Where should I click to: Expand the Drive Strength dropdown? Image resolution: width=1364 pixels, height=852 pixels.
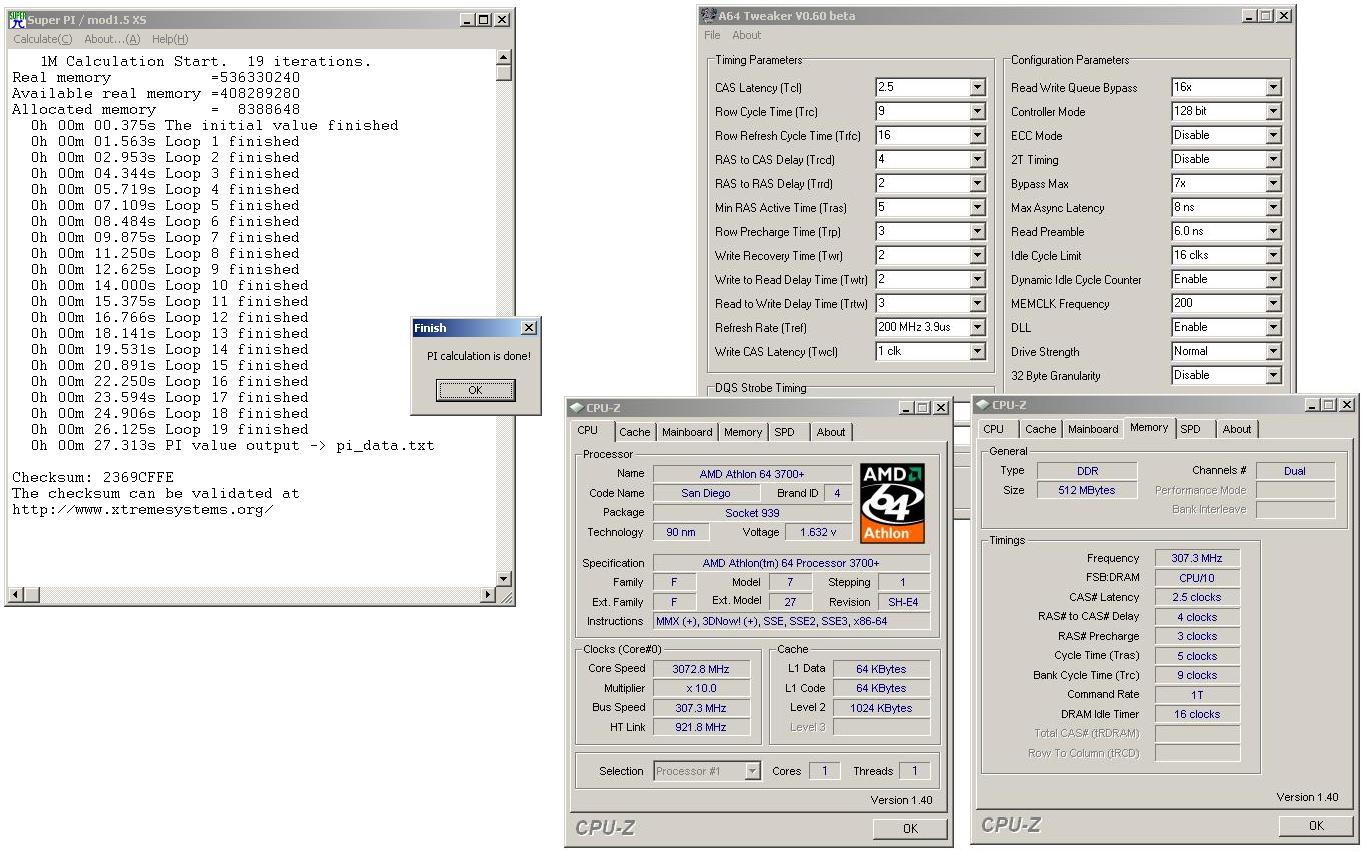point(1273,352)
